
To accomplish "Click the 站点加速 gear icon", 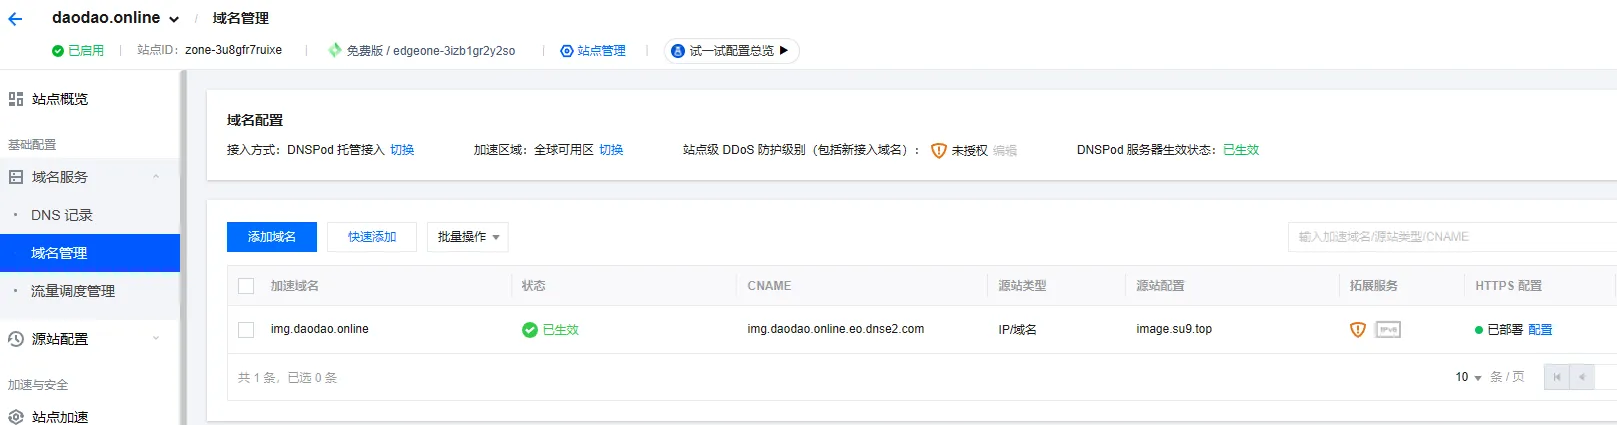I will [x=16, y=417].
